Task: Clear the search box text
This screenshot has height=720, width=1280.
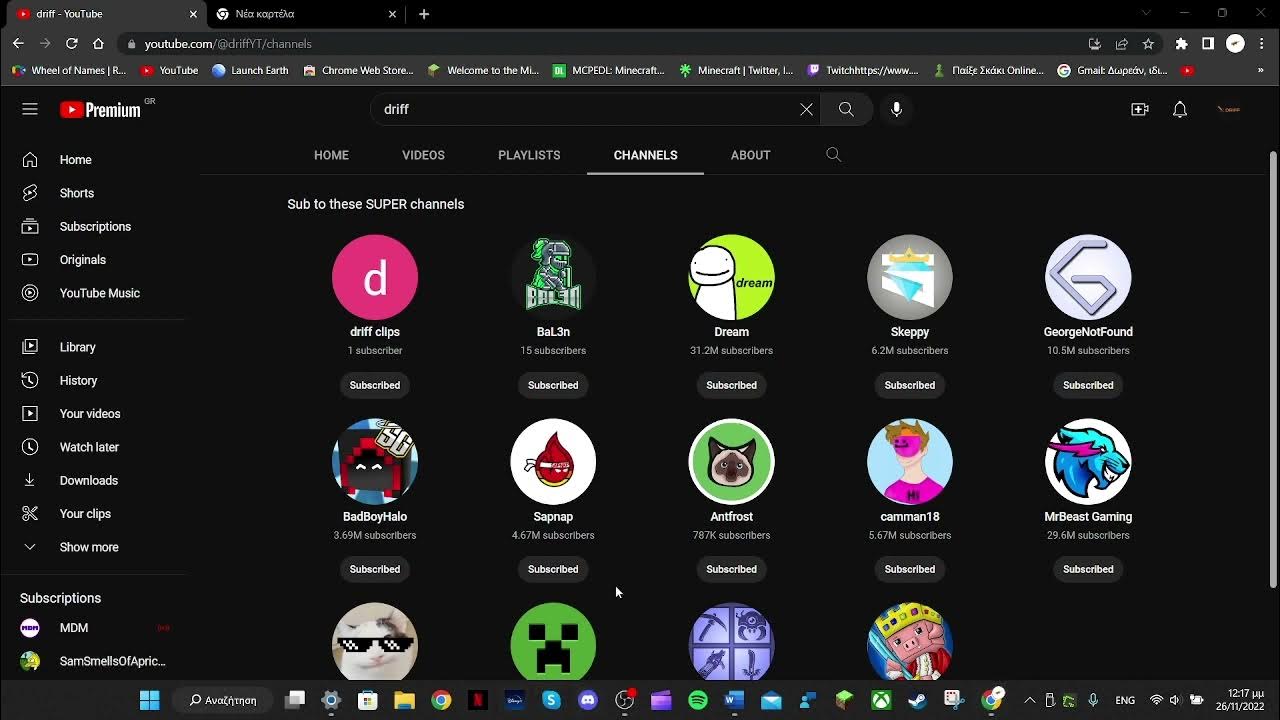Action: [x=806, y=109]
